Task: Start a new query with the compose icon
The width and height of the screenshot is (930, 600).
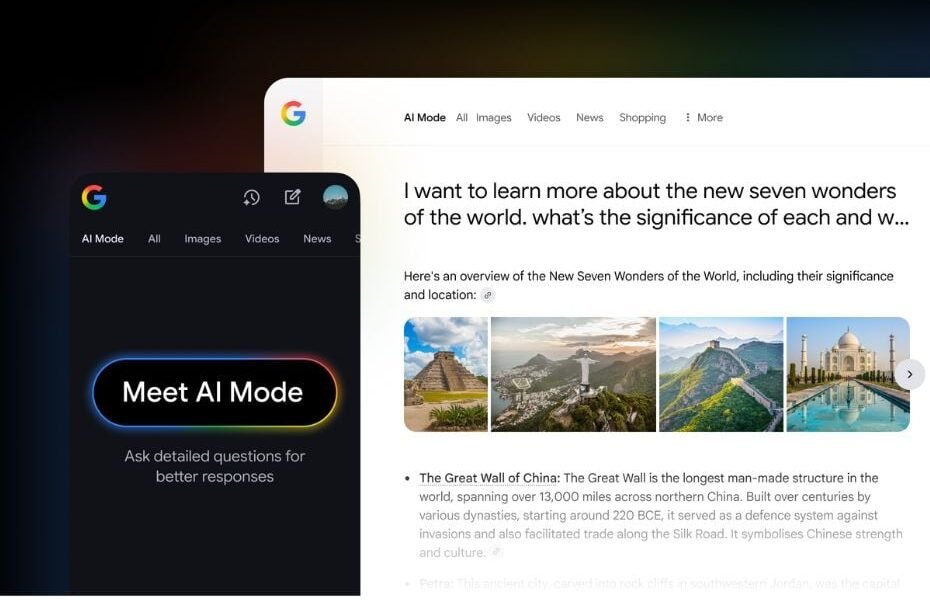Action: click(x=292, y=197)
